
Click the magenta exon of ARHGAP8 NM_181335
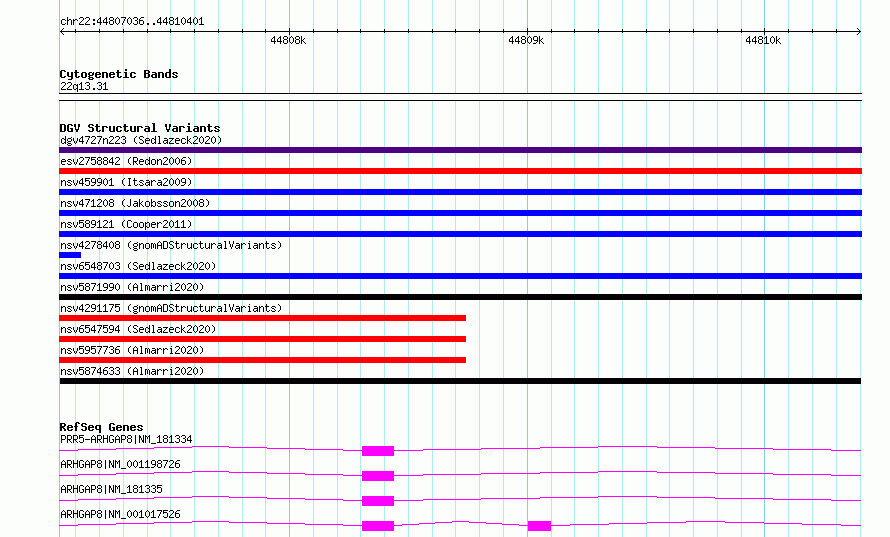tap(378, 501)
